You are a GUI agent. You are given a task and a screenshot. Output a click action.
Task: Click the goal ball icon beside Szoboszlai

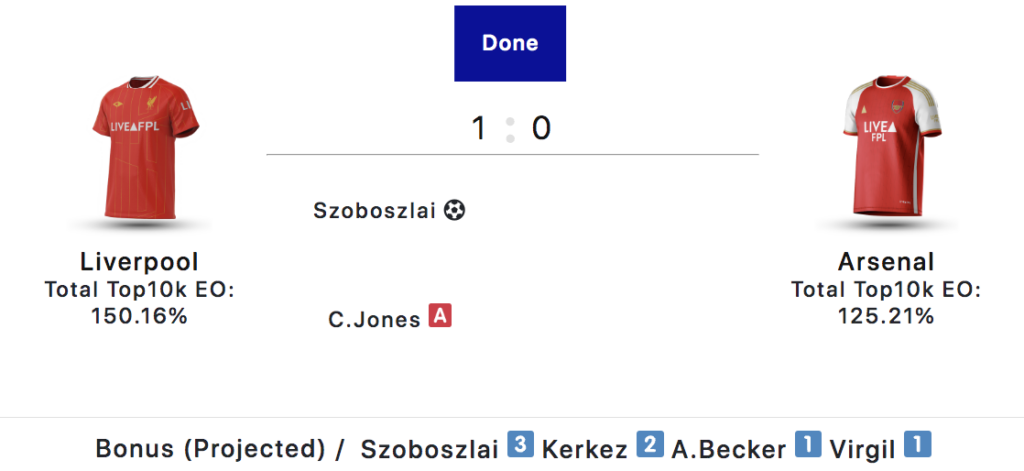click(x=455, y=211)
